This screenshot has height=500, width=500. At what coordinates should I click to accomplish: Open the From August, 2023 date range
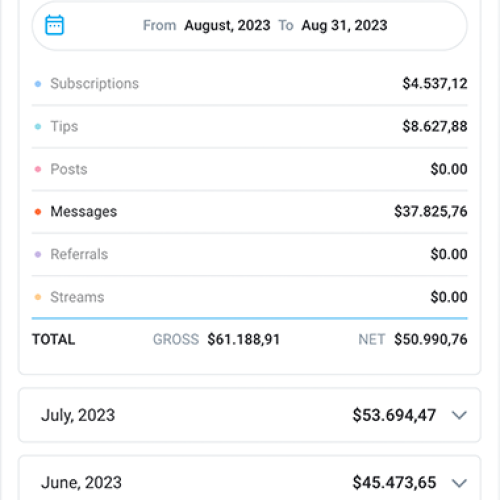(x=249, y=26)
